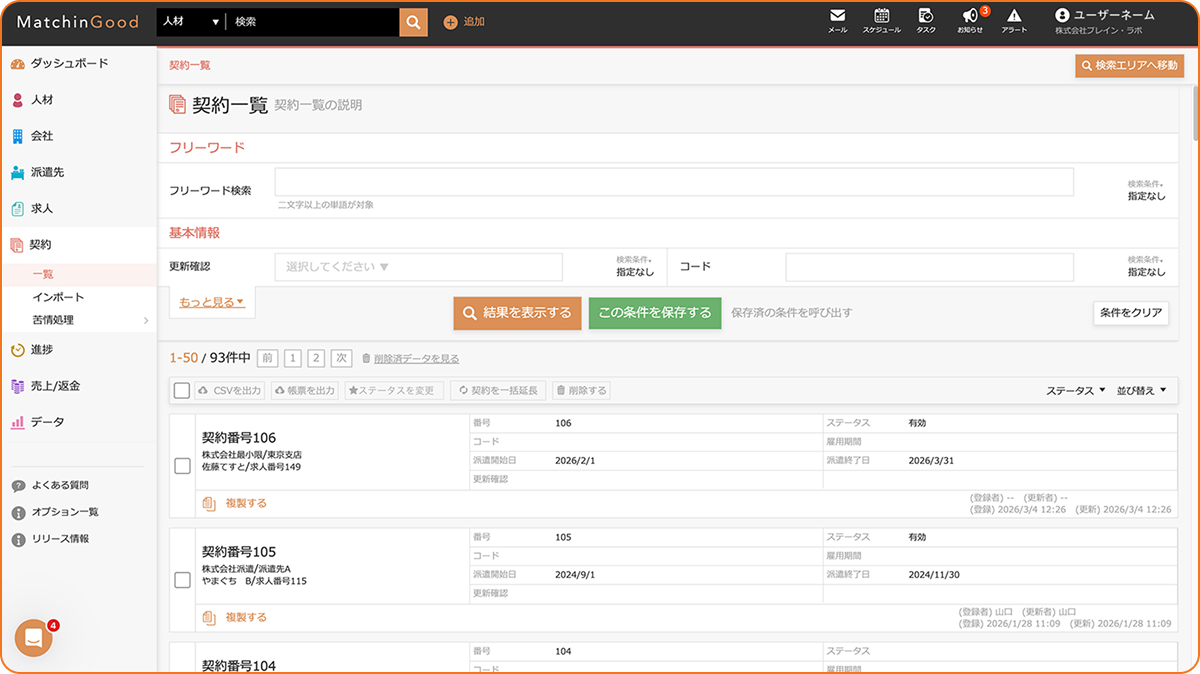Open the alert warning icon
Screen dimensions: 1200x674
click(x=1014, y=16)
